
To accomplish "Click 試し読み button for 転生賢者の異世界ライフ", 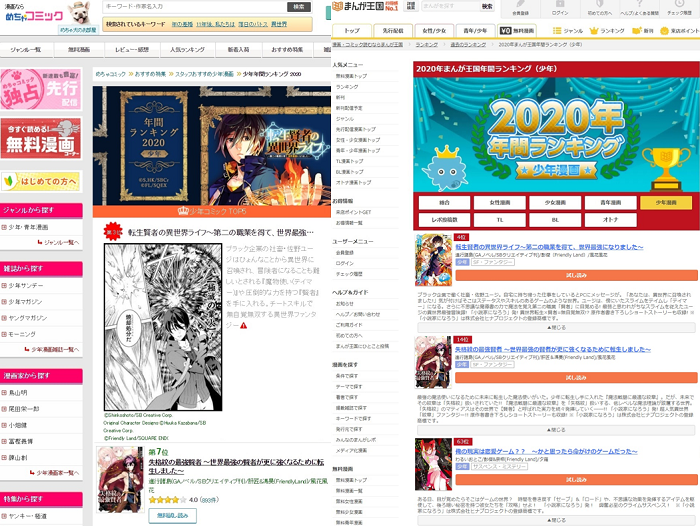I will point(576,275).
